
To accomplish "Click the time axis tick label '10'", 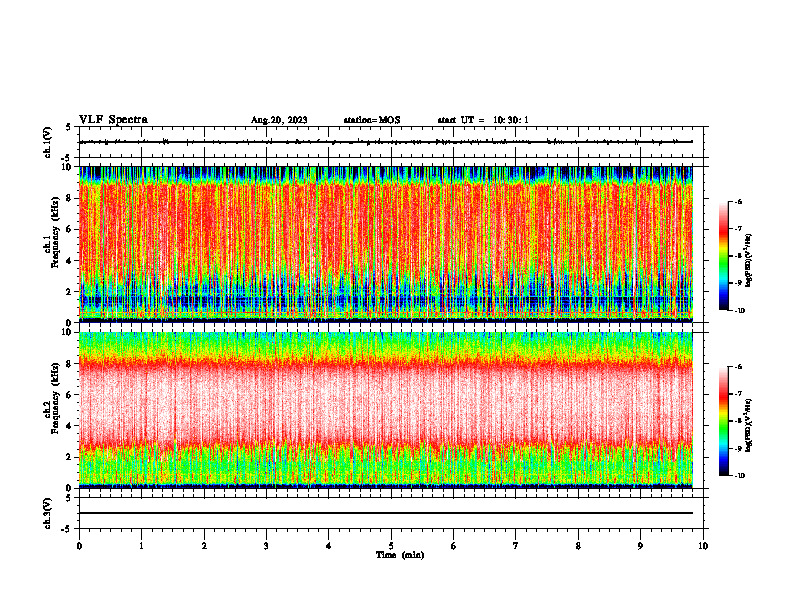I will (703, 546).
